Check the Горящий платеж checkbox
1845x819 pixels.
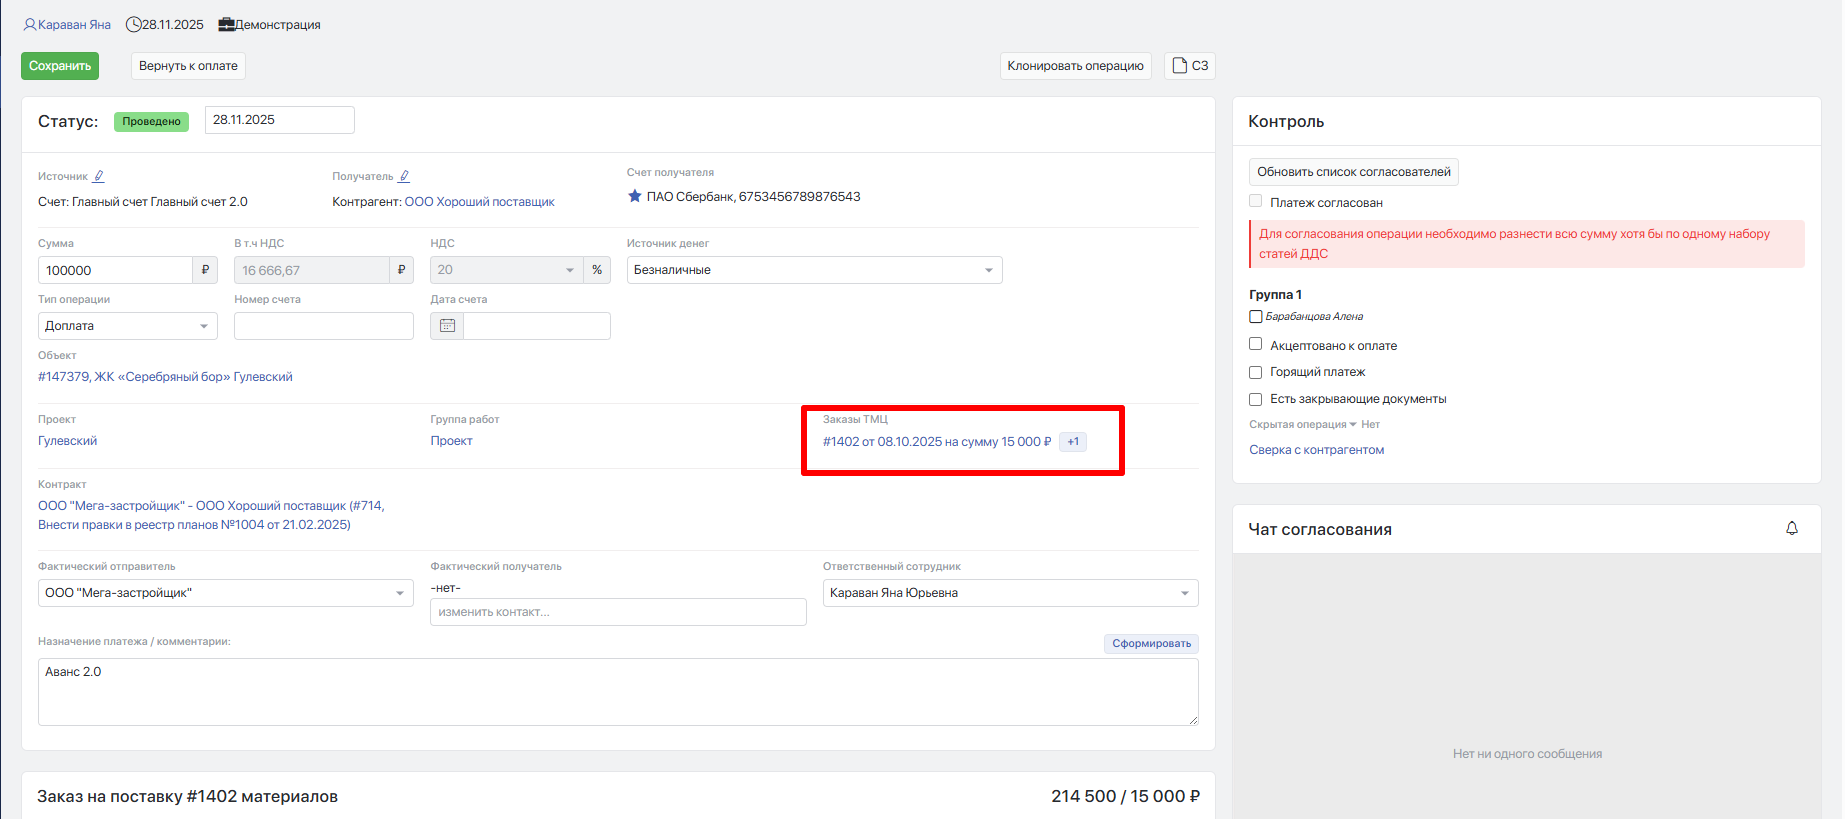(1255, 372)
